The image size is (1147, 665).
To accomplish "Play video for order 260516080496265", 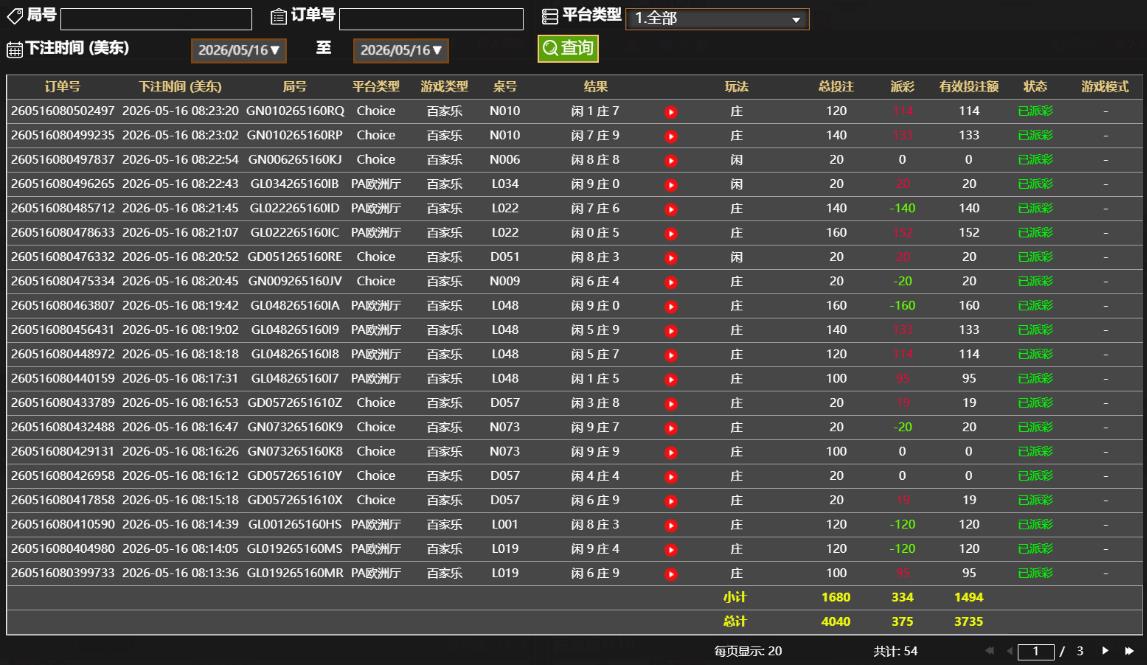I will 671,184.
